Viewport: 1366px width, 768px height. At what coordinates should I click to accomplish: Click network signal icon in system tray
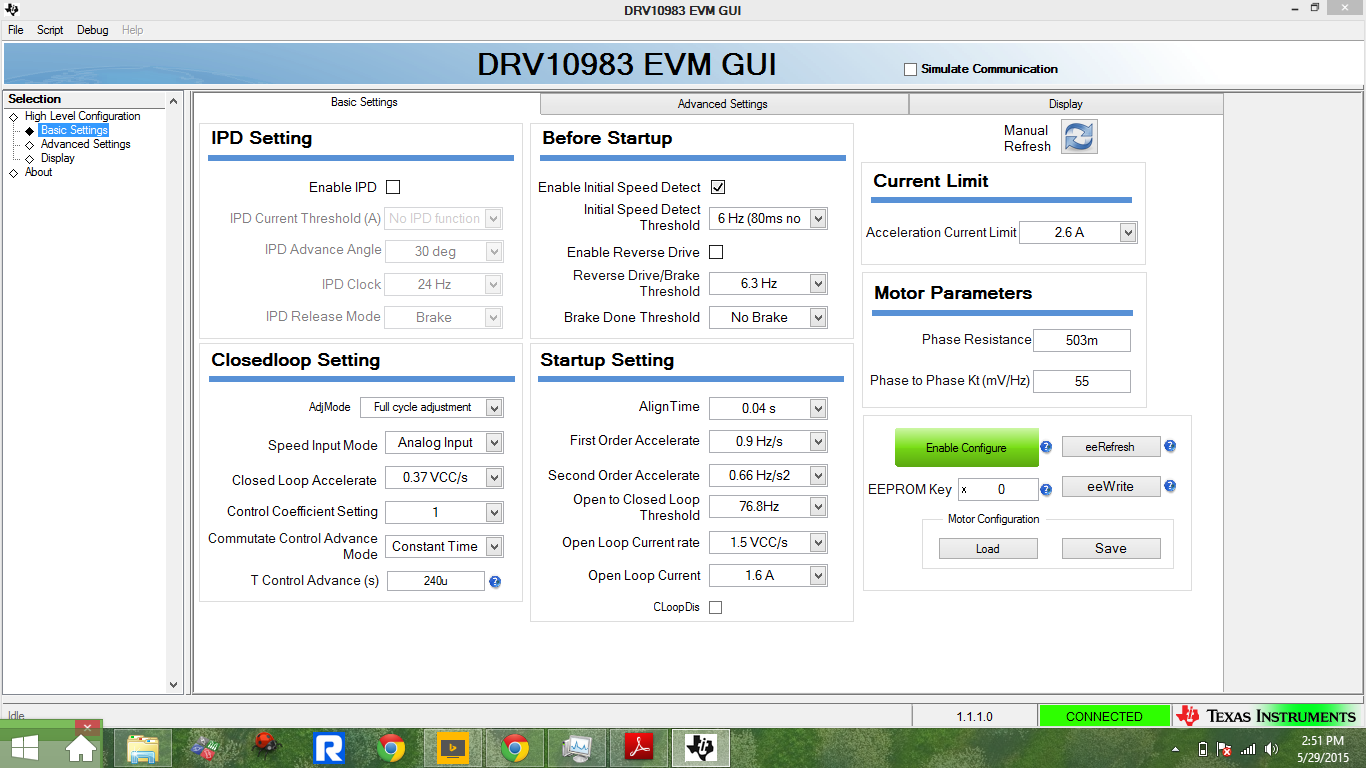(1247, 749)
